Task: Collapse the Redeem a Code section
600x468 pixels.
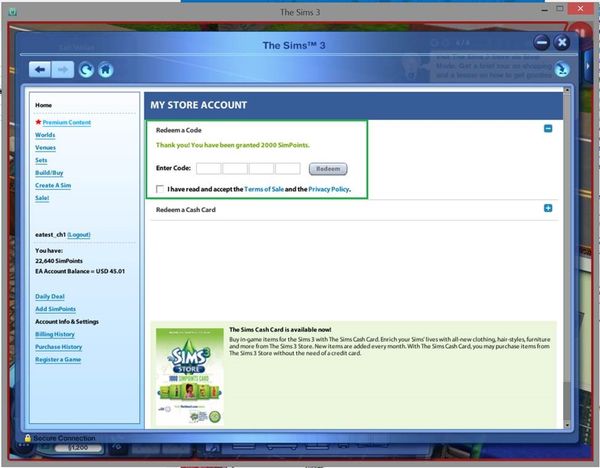Action: (x=548, y=128)
